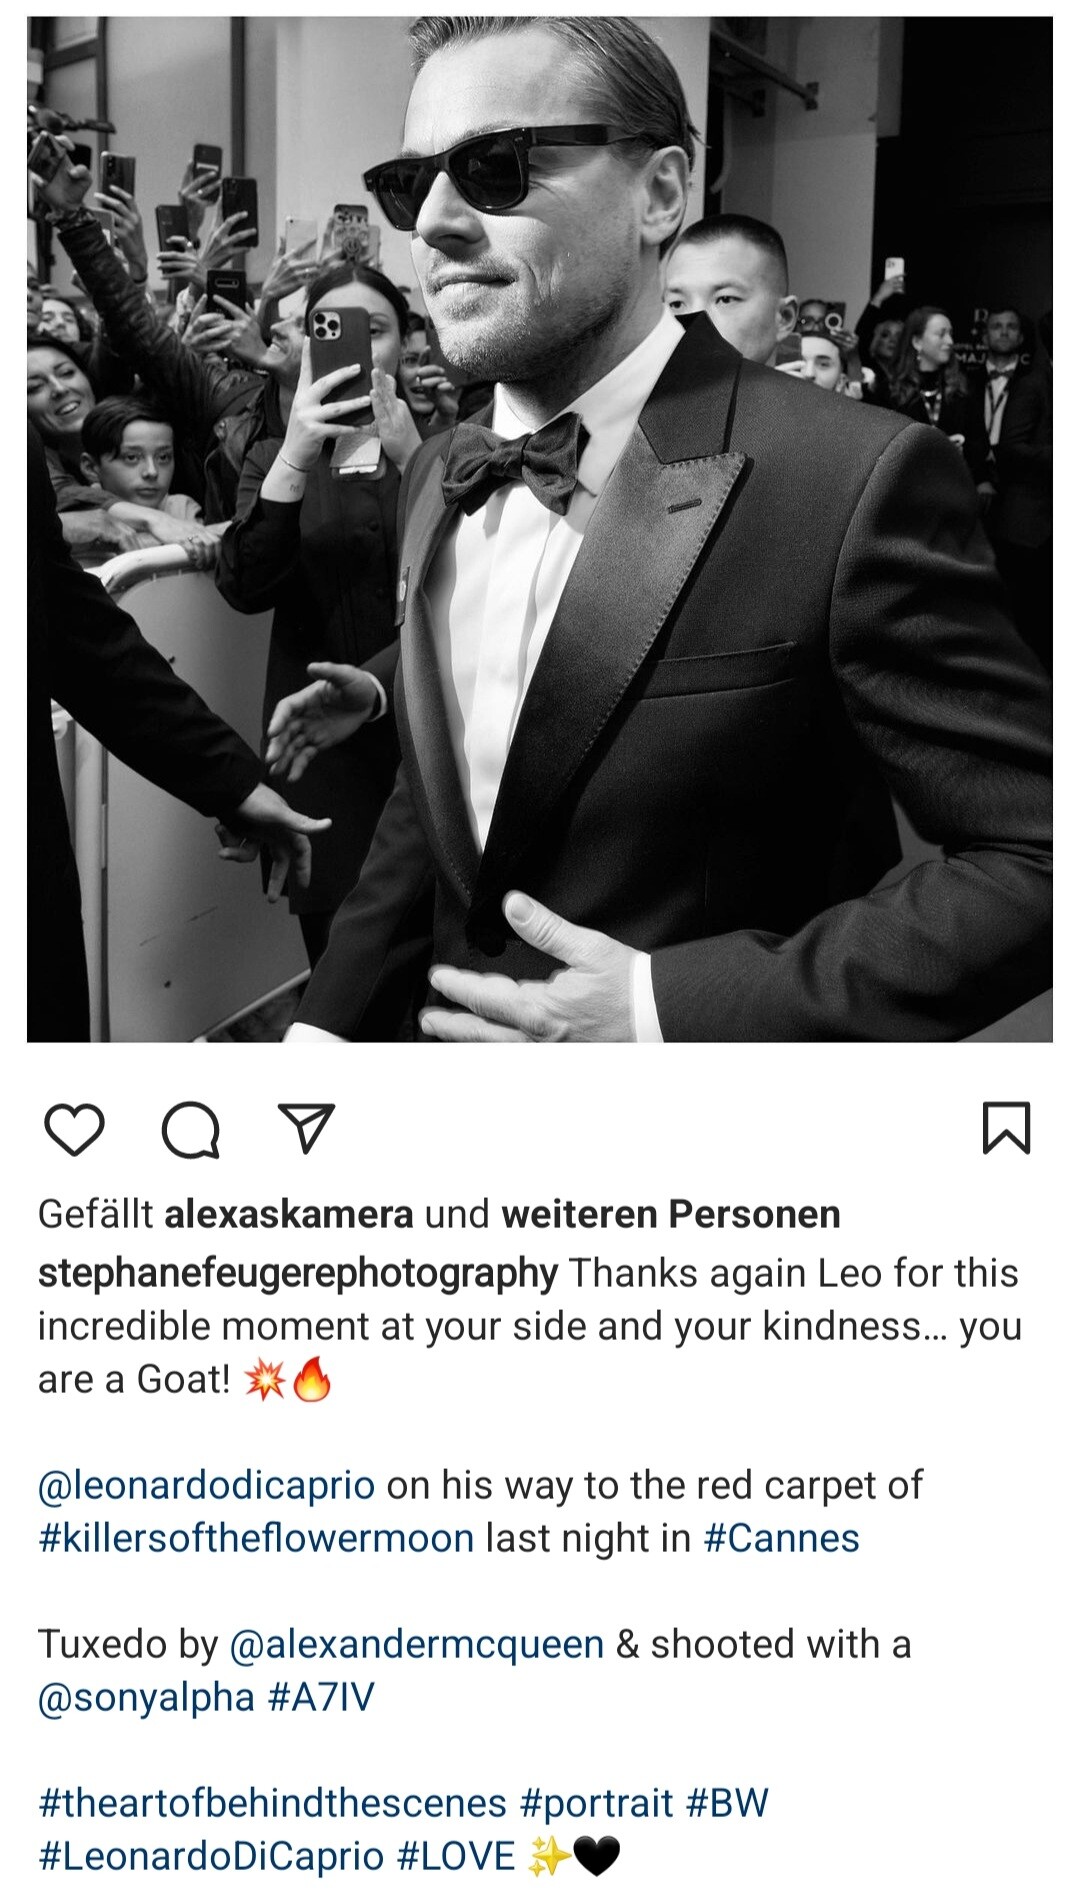Image resolution: width=1080 pixels, height=1893 pixels.
Task: Save post with bookmark icon
Action: coord(1006,1128)
